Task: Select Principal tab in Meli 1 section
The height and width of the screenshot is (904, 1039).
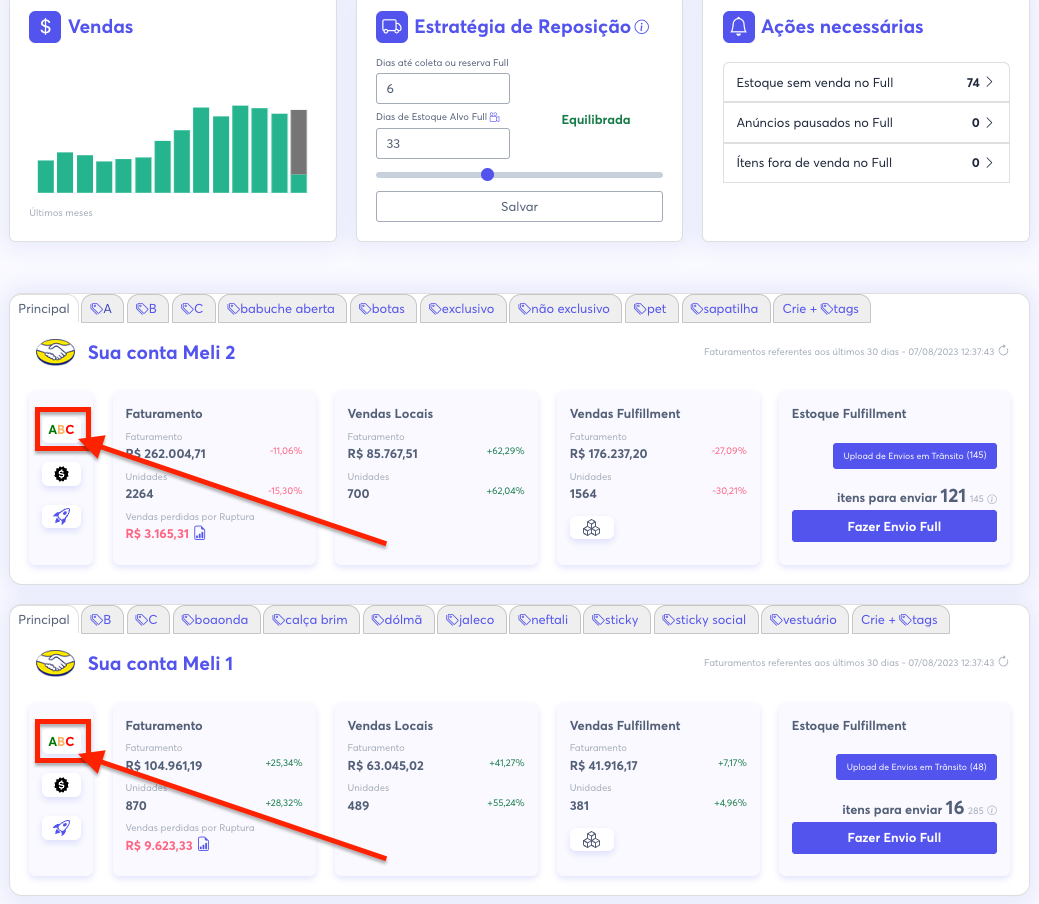Action: coord(44,620)
